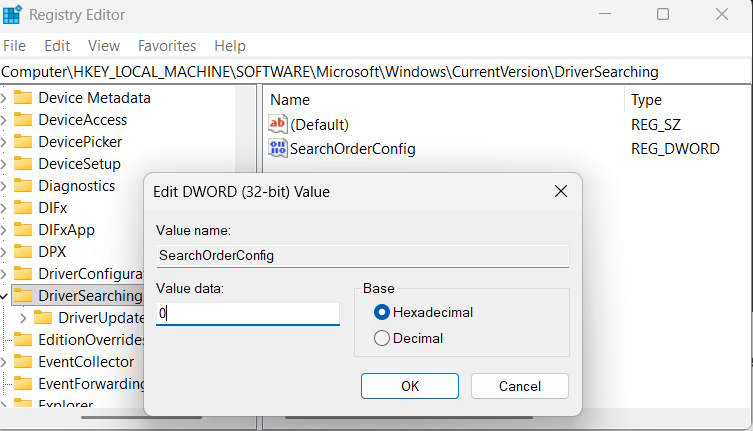Maximize the Registry Editor window

(663, 14)
